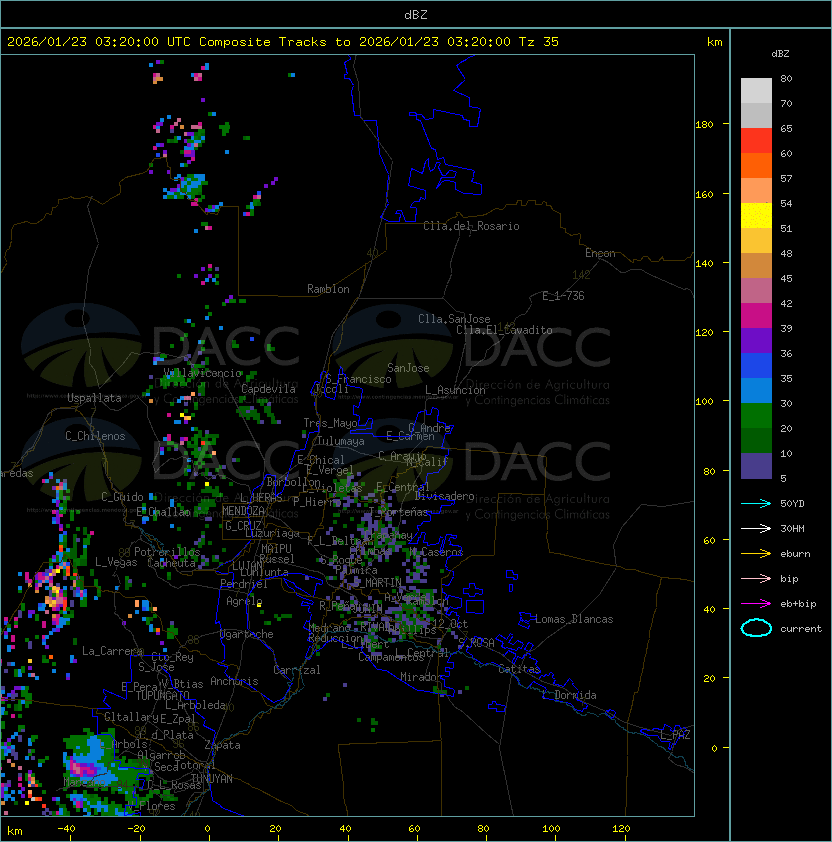Viewport: 832px width, 842px height.
Task: Click the 'km' unit label at top right
Action: tap(714, 42)
